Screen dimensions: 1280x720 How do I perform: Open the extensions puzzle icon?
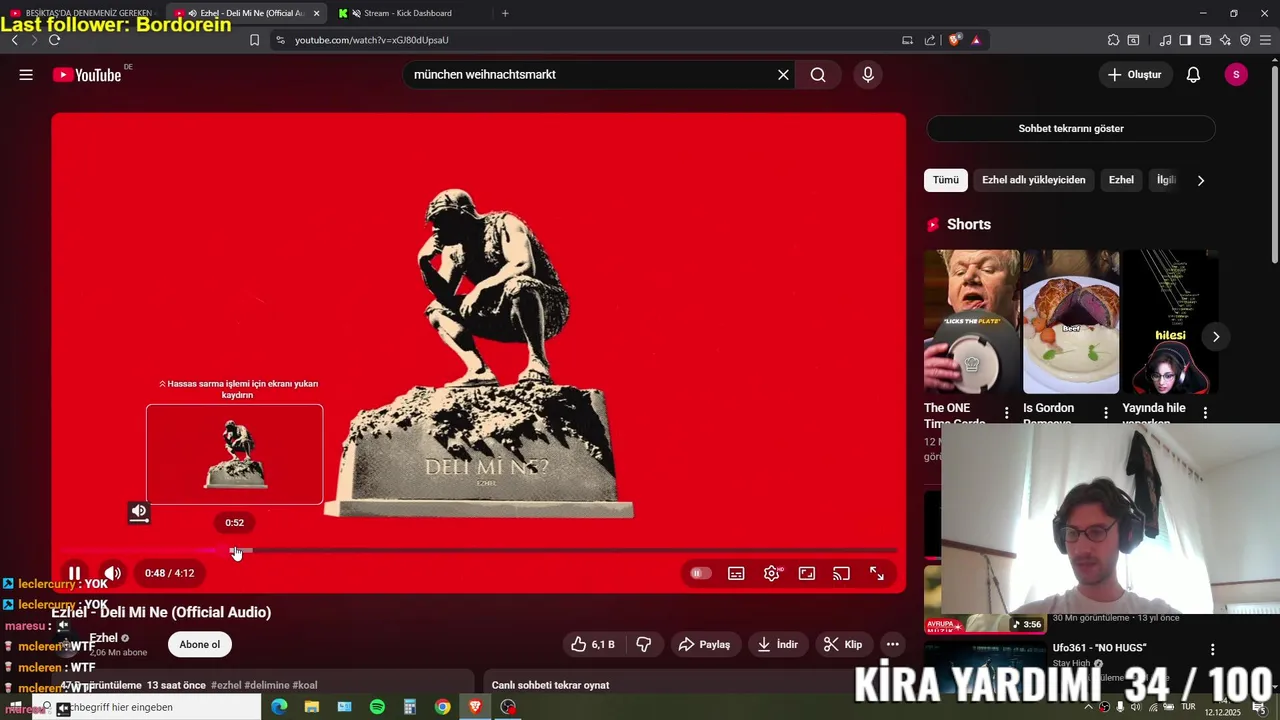(1113, 40)
